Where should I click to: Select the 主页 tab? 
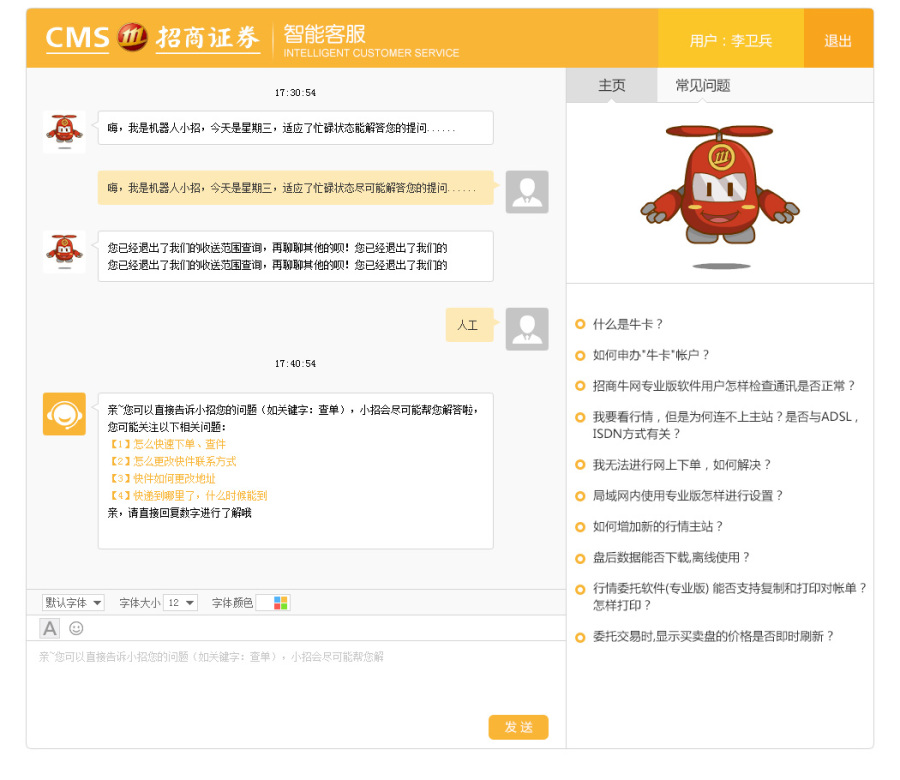pos(611,85)
